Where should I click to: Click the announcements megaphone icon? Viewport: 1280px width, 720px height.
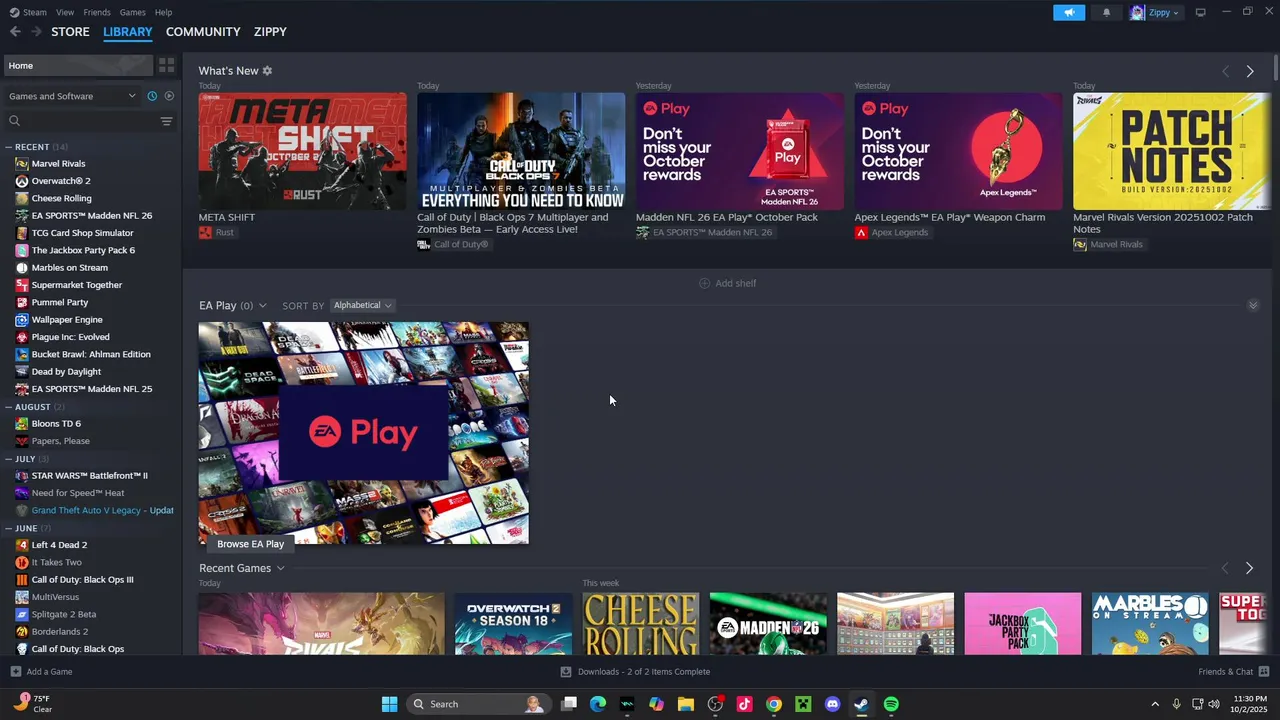[x=1068, y=12]
